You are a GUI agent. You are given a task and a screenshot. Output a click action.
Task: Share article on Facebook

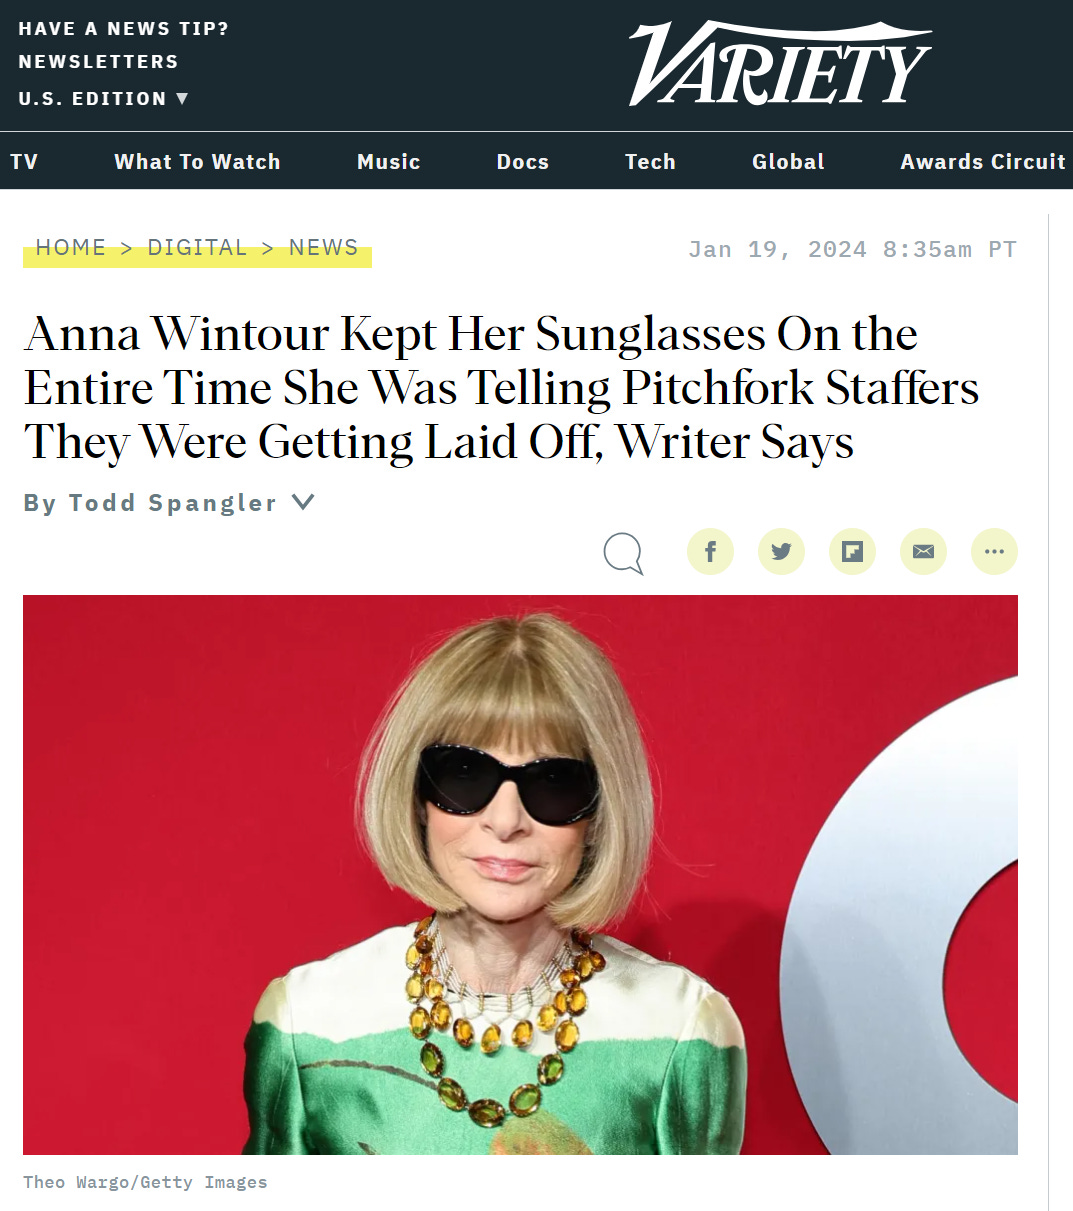[710, 551]
